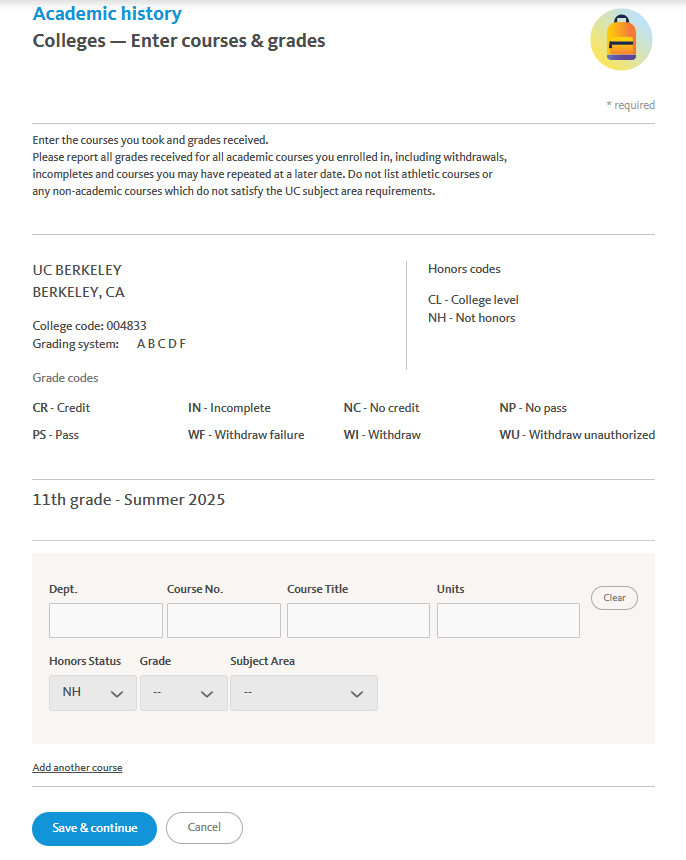Viewport: 686px width, 860px height.
Task: Focus the Course No. input field
Action: 224,620
